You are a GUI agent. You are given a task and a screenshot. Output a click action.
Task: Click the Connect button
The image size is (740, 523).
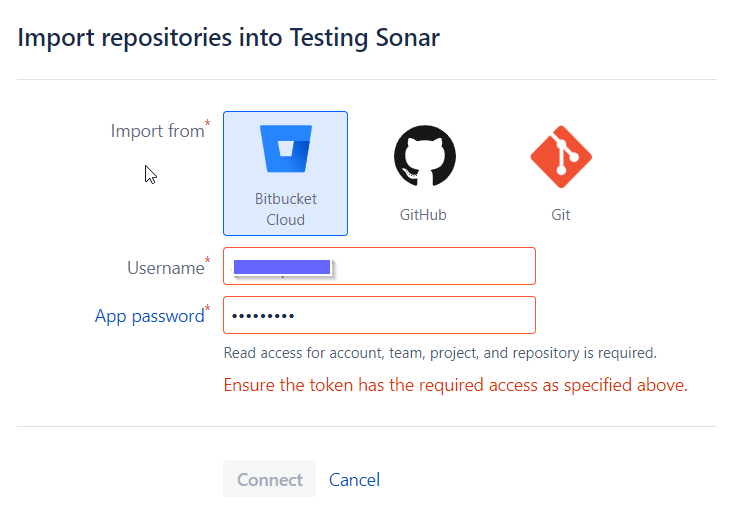(x=269, y=479)
